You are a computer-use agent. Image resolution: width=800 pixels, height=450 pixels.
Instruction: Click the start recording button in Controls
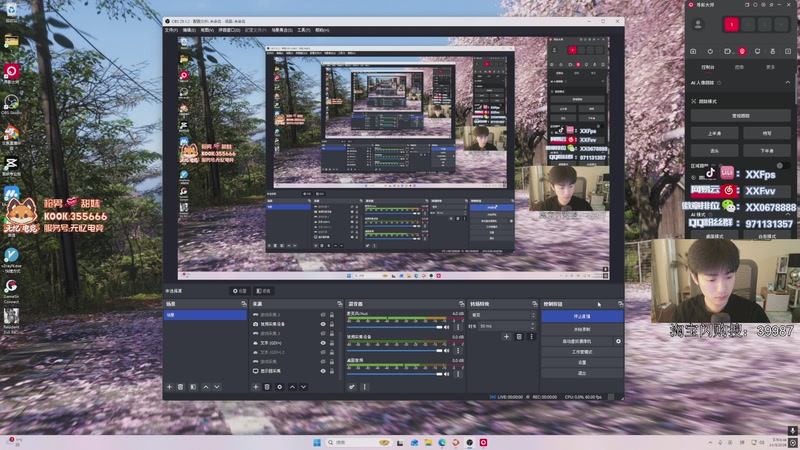pyautogui.click(x=582, y=330)
